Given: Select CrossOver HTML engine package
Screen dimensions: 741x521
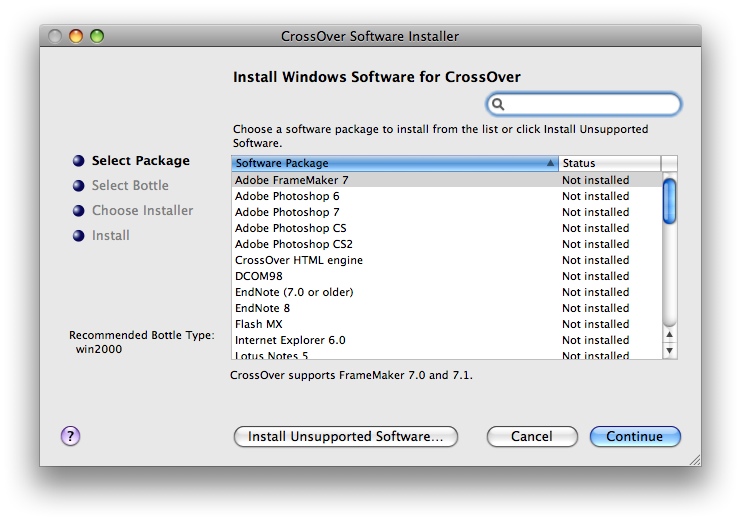Looking at the screenshot, I should coord(447,260).
